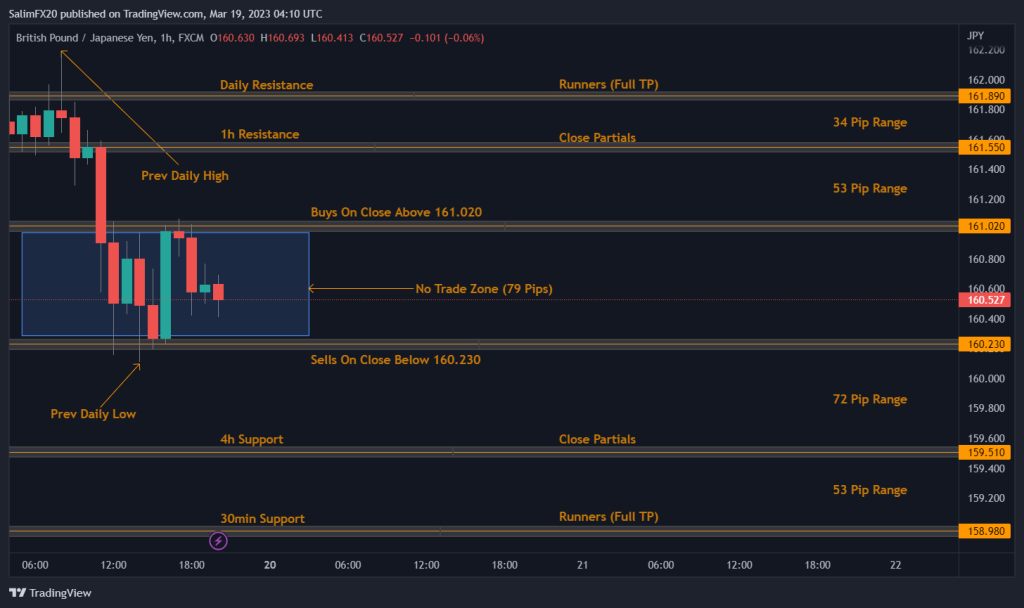Click the 160.230 price axis label
1024x608 pixels.
[x=985, y=344]
